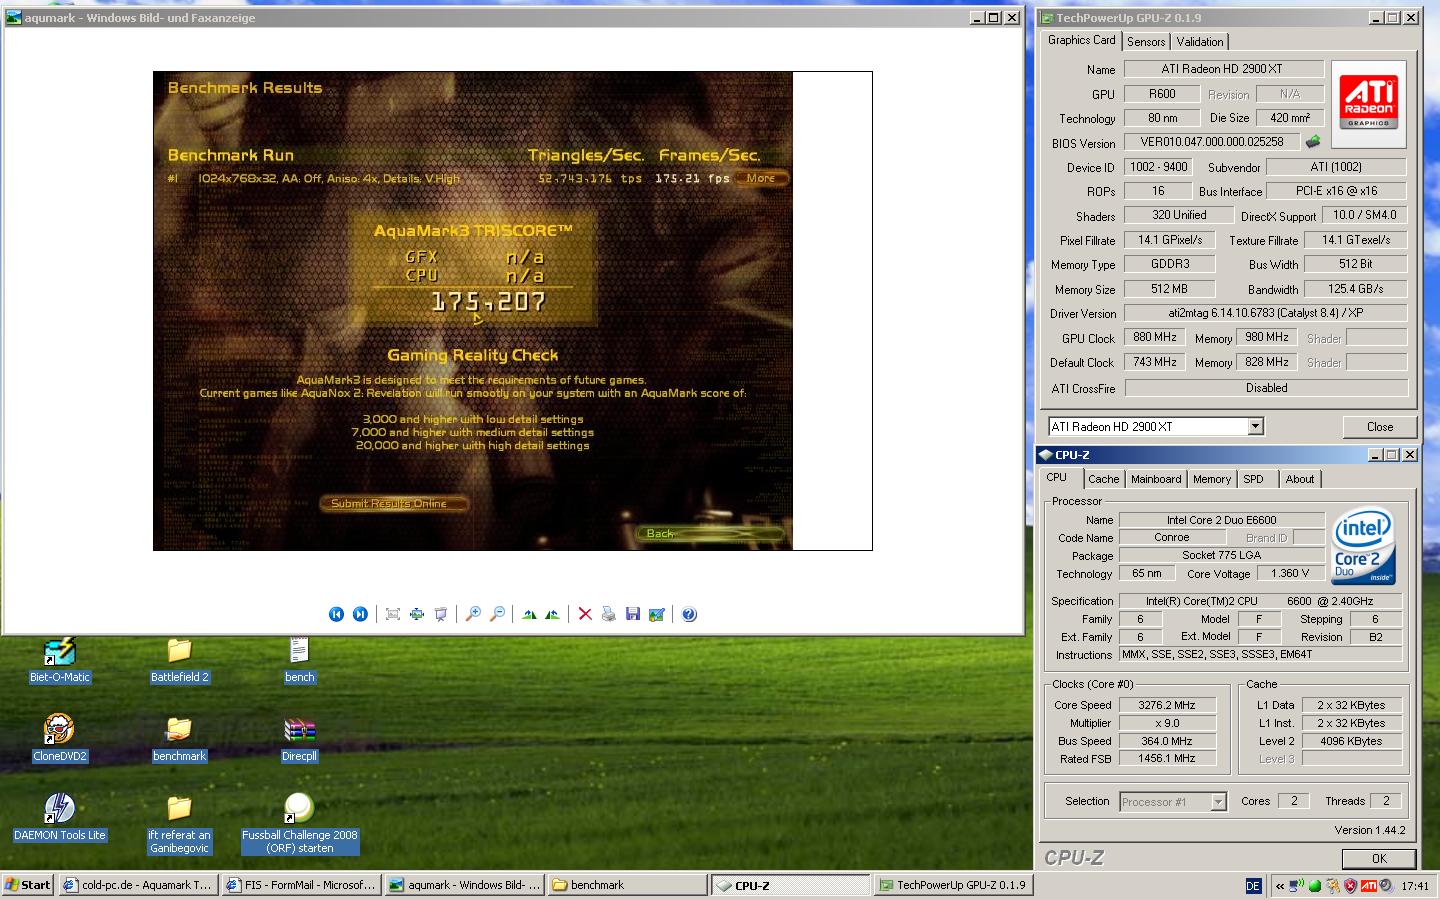This screenshot has height=900, width=1440.
Task: Click Driver Version field in GPU-Z
Action: click(1266, 313)
